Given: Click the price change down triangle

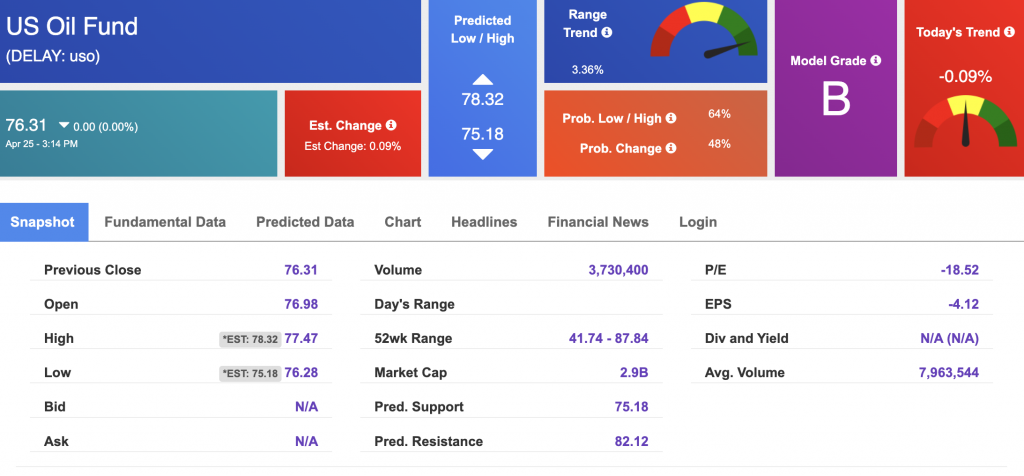Looking at the screenshot, I should (x=64, y=125).
